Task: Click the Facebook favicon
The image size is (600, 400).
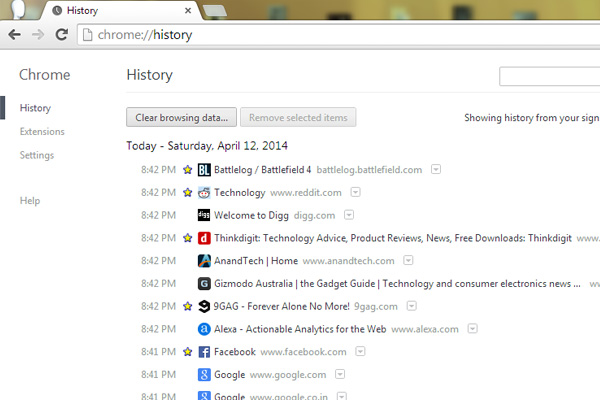Action: tap(204, 352)
